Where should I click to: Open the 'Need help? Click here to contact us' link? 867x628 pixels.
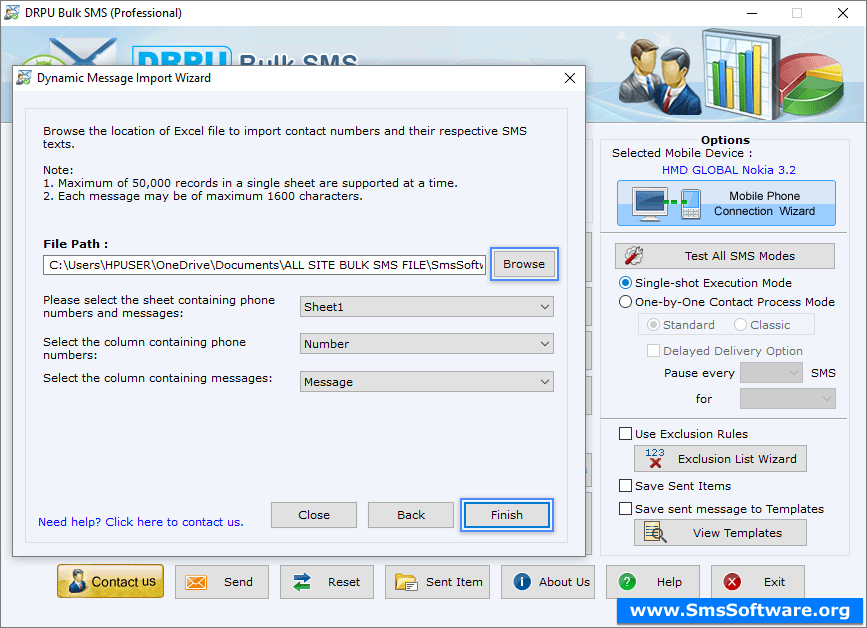tap(140, 522)
